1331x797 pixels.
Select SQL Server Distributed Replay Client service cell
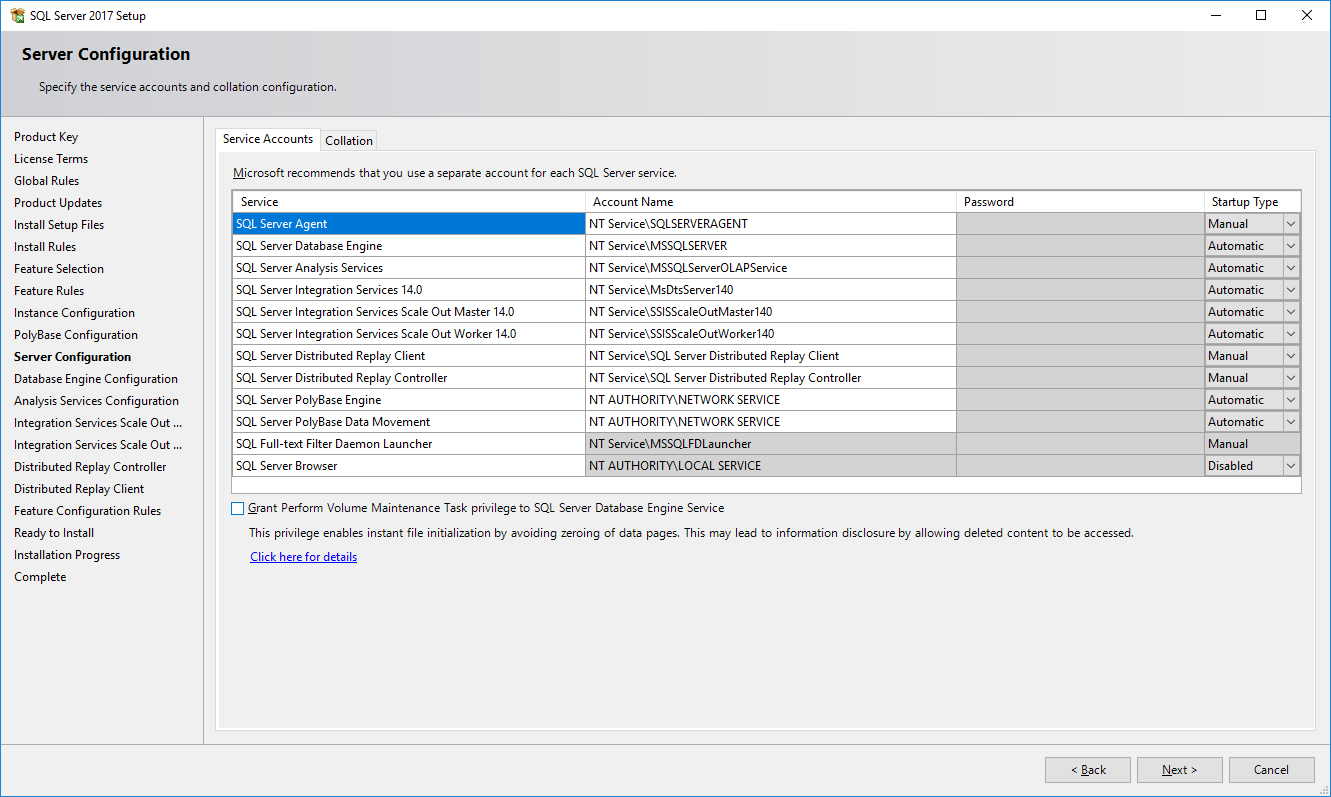pyautogui.click(x=409, y=356)
